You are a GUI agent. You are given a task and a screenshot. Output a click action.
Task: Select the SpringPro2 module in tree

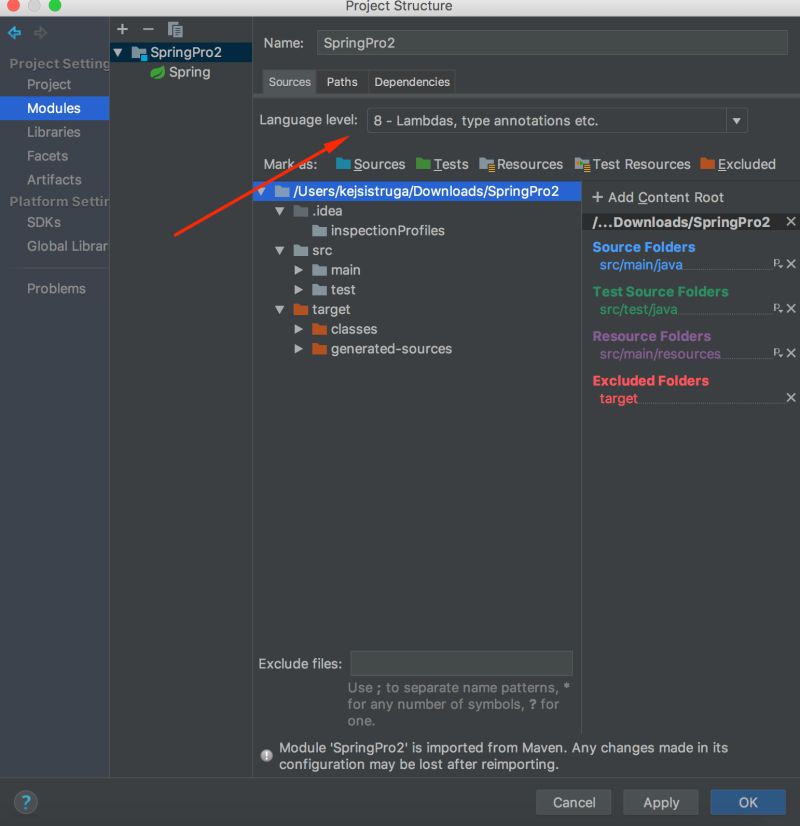click(x=181, y=52)
